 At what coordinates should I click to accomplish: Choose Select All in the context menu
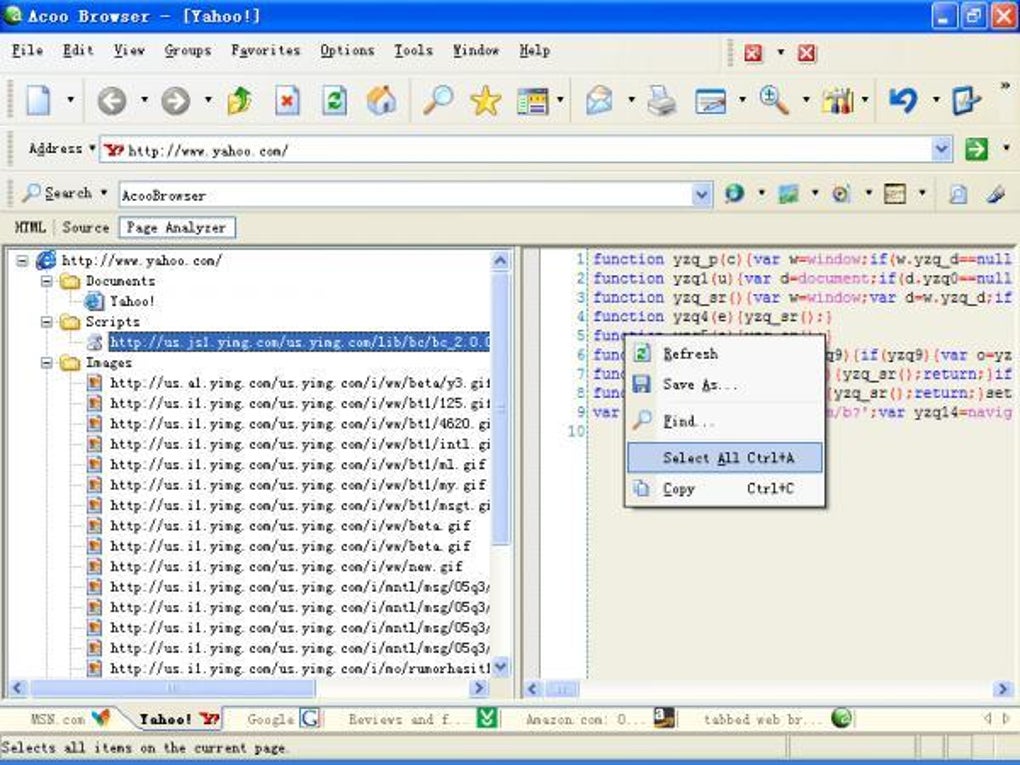point(725,457)
